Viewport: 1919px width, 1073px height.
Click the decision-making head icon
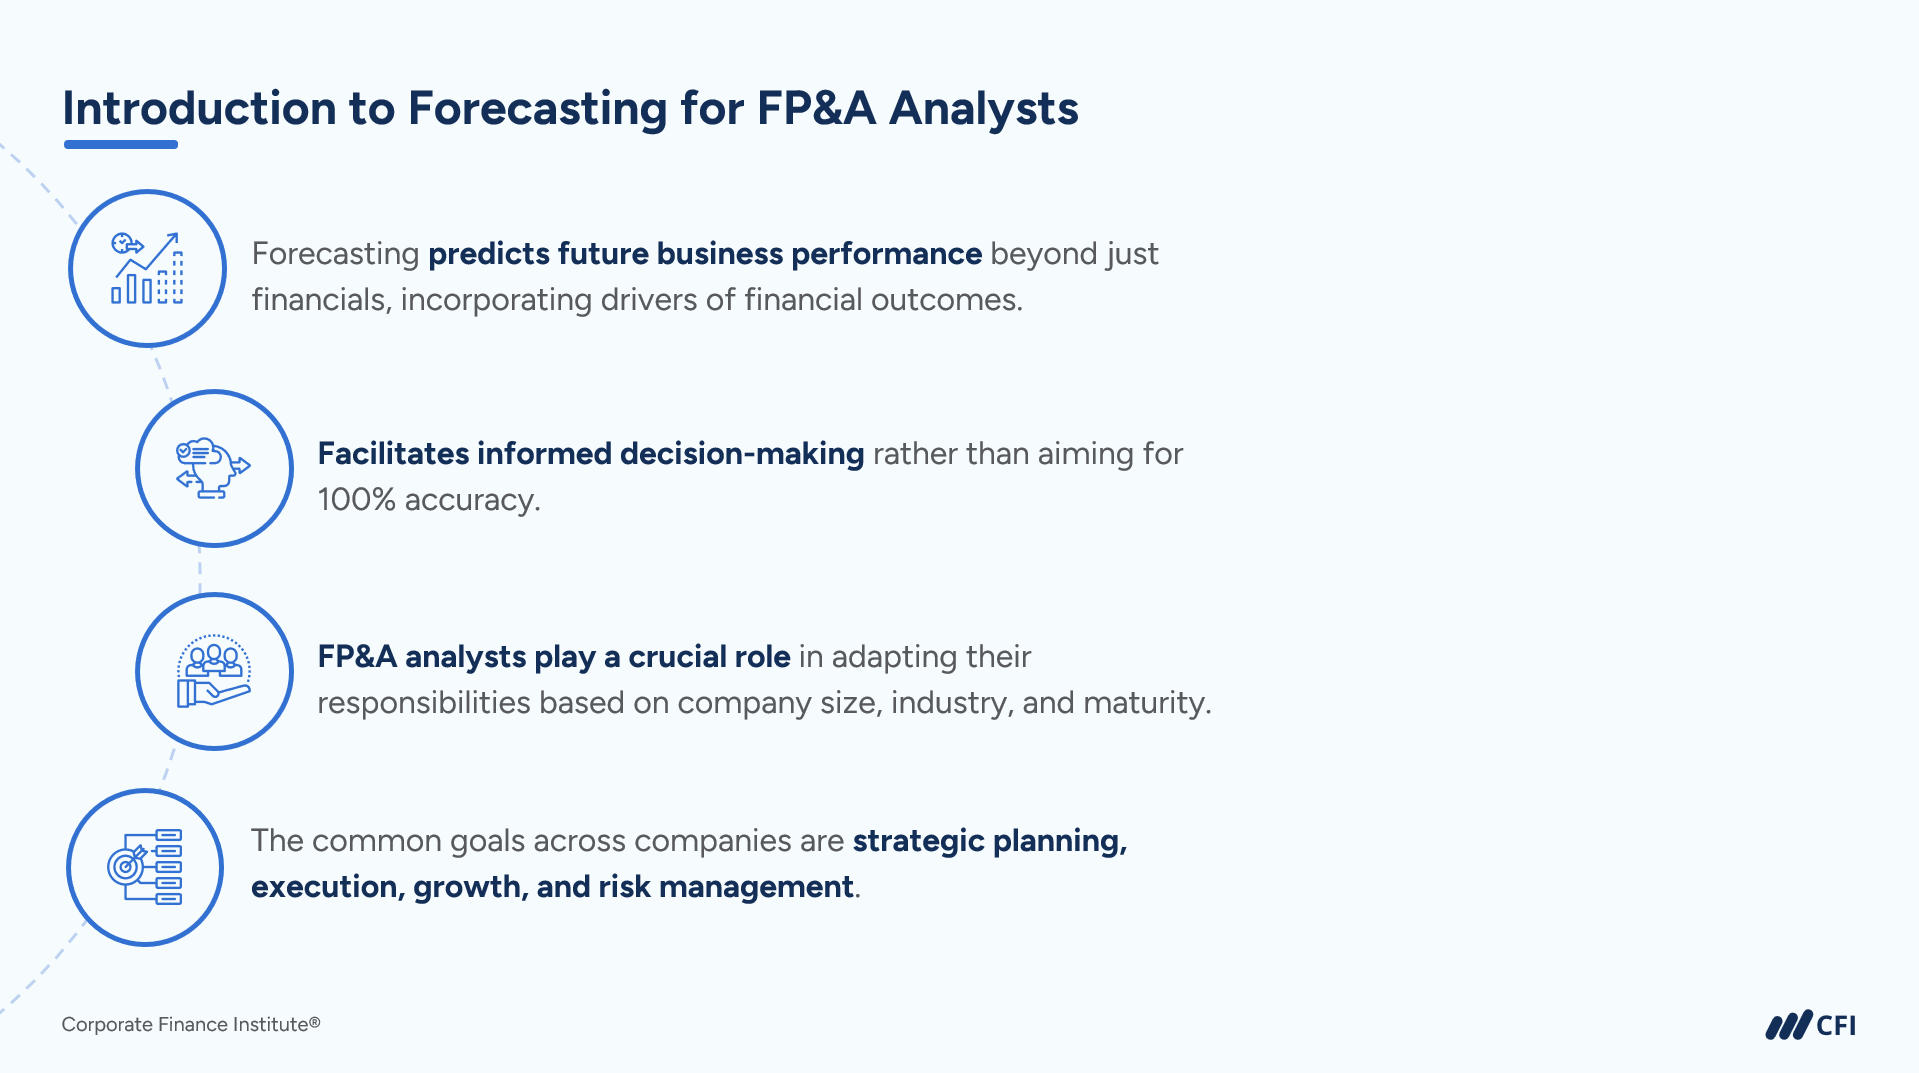(x=213, y=468)
